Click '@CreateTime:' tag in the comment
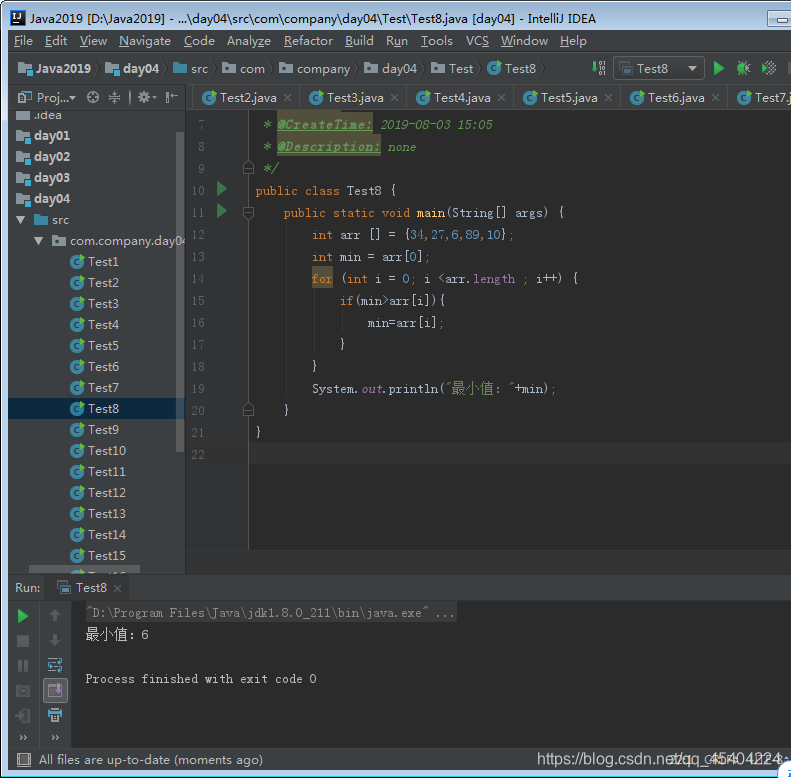The width and height of the screenshot is (791, 778). tap(325, 125)
